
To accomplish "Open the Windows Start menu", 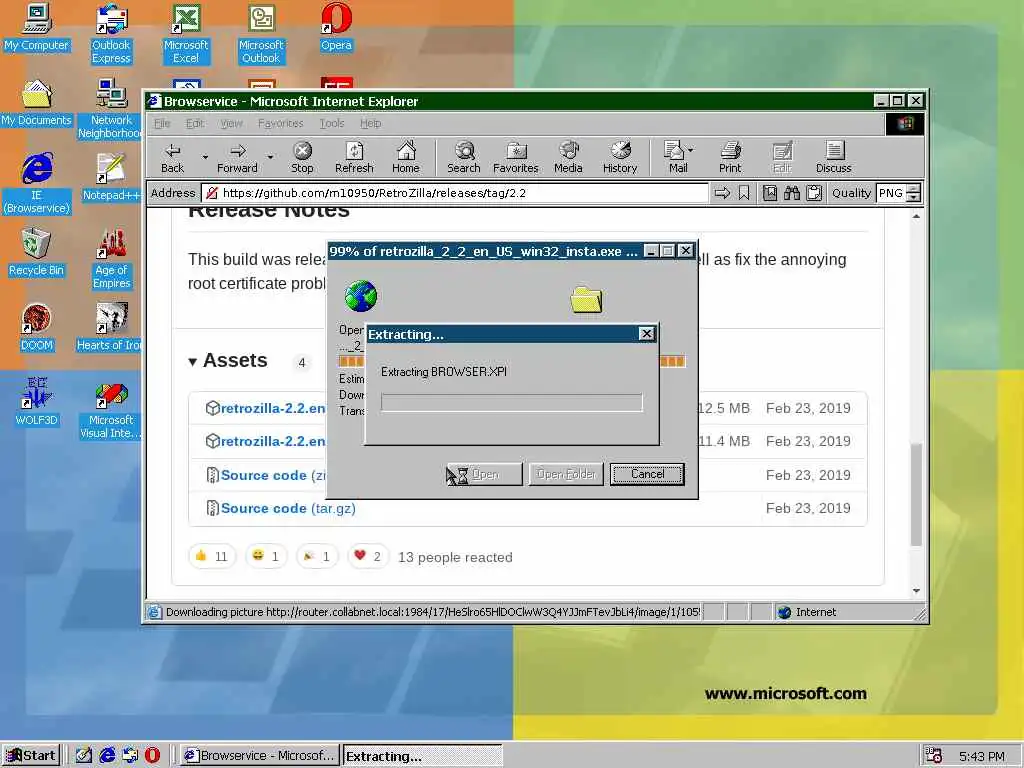I will click(x=31, y=756).
